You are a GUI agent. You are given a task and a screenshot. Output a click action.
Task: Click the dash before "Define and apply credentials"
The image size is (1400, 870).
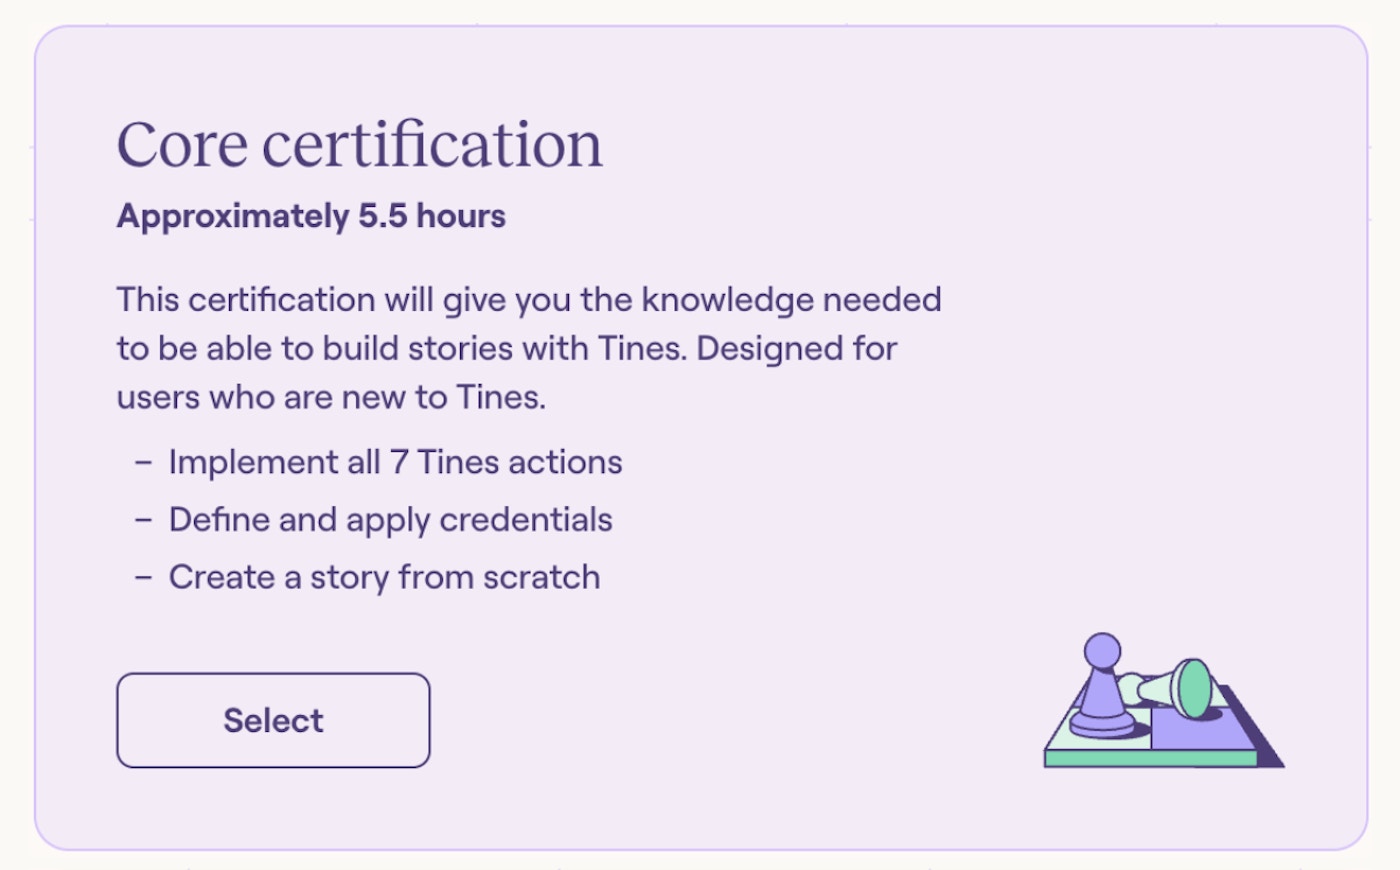pos(144,520)
